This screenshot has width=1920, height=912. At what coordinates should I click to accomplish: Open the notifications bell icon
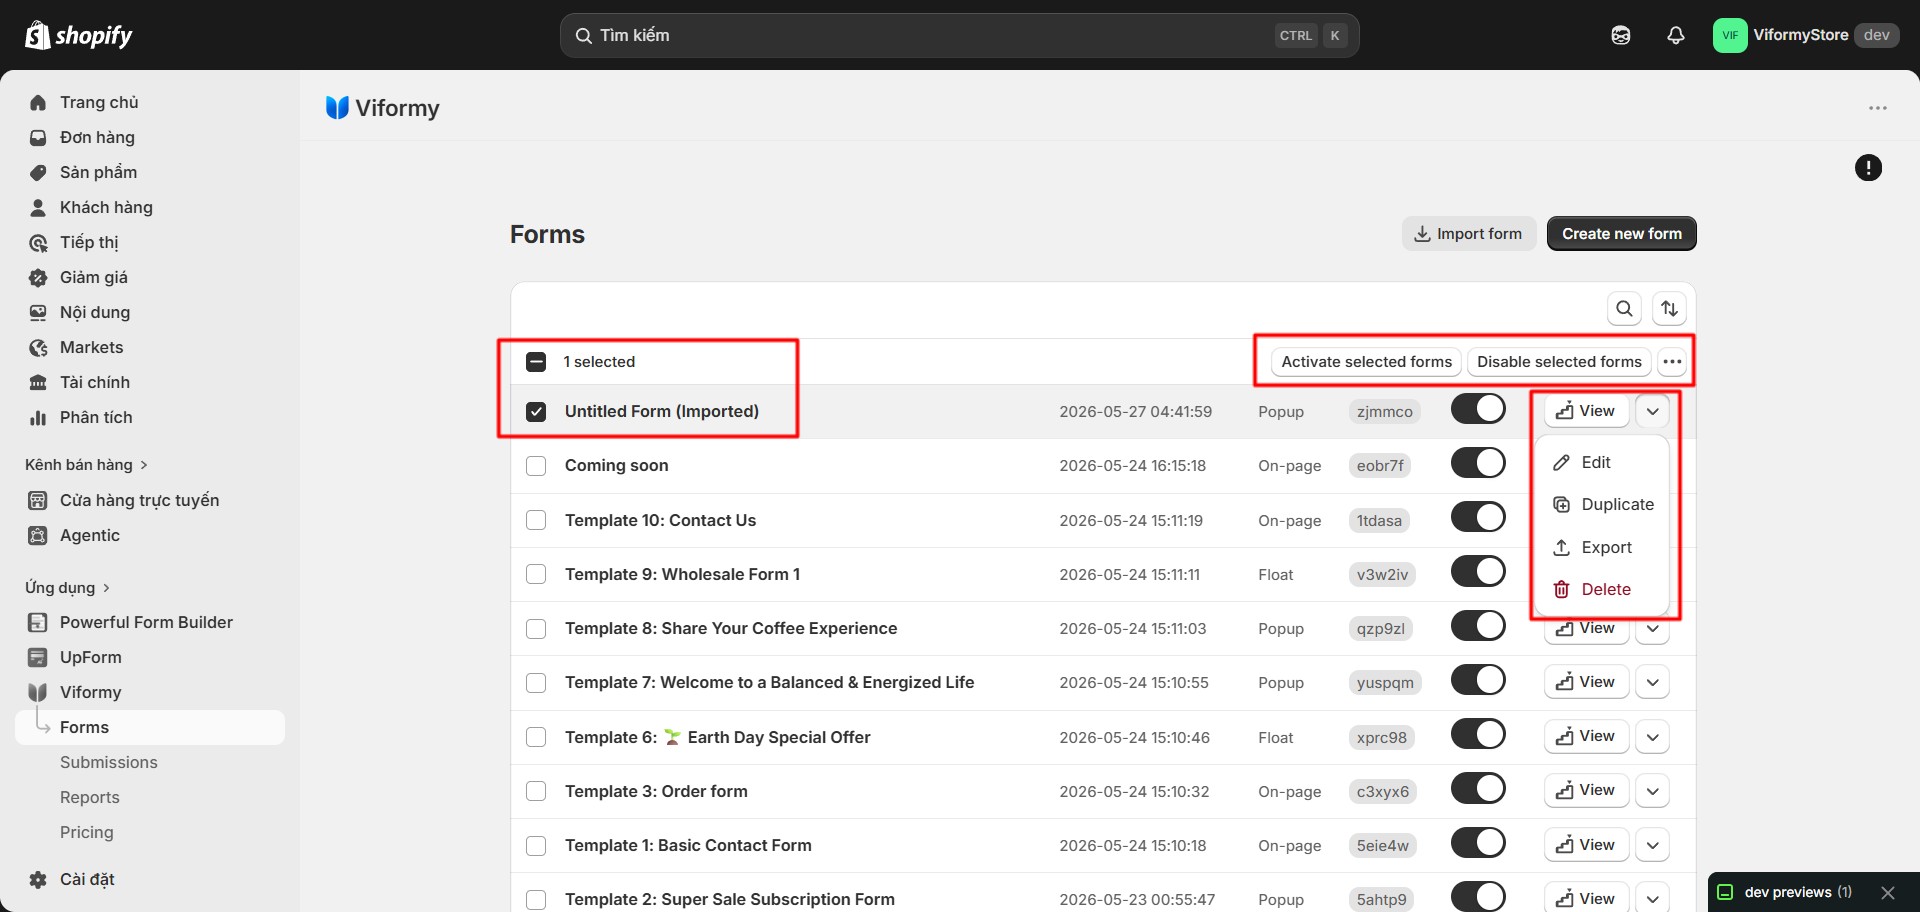coord(1676,35)
